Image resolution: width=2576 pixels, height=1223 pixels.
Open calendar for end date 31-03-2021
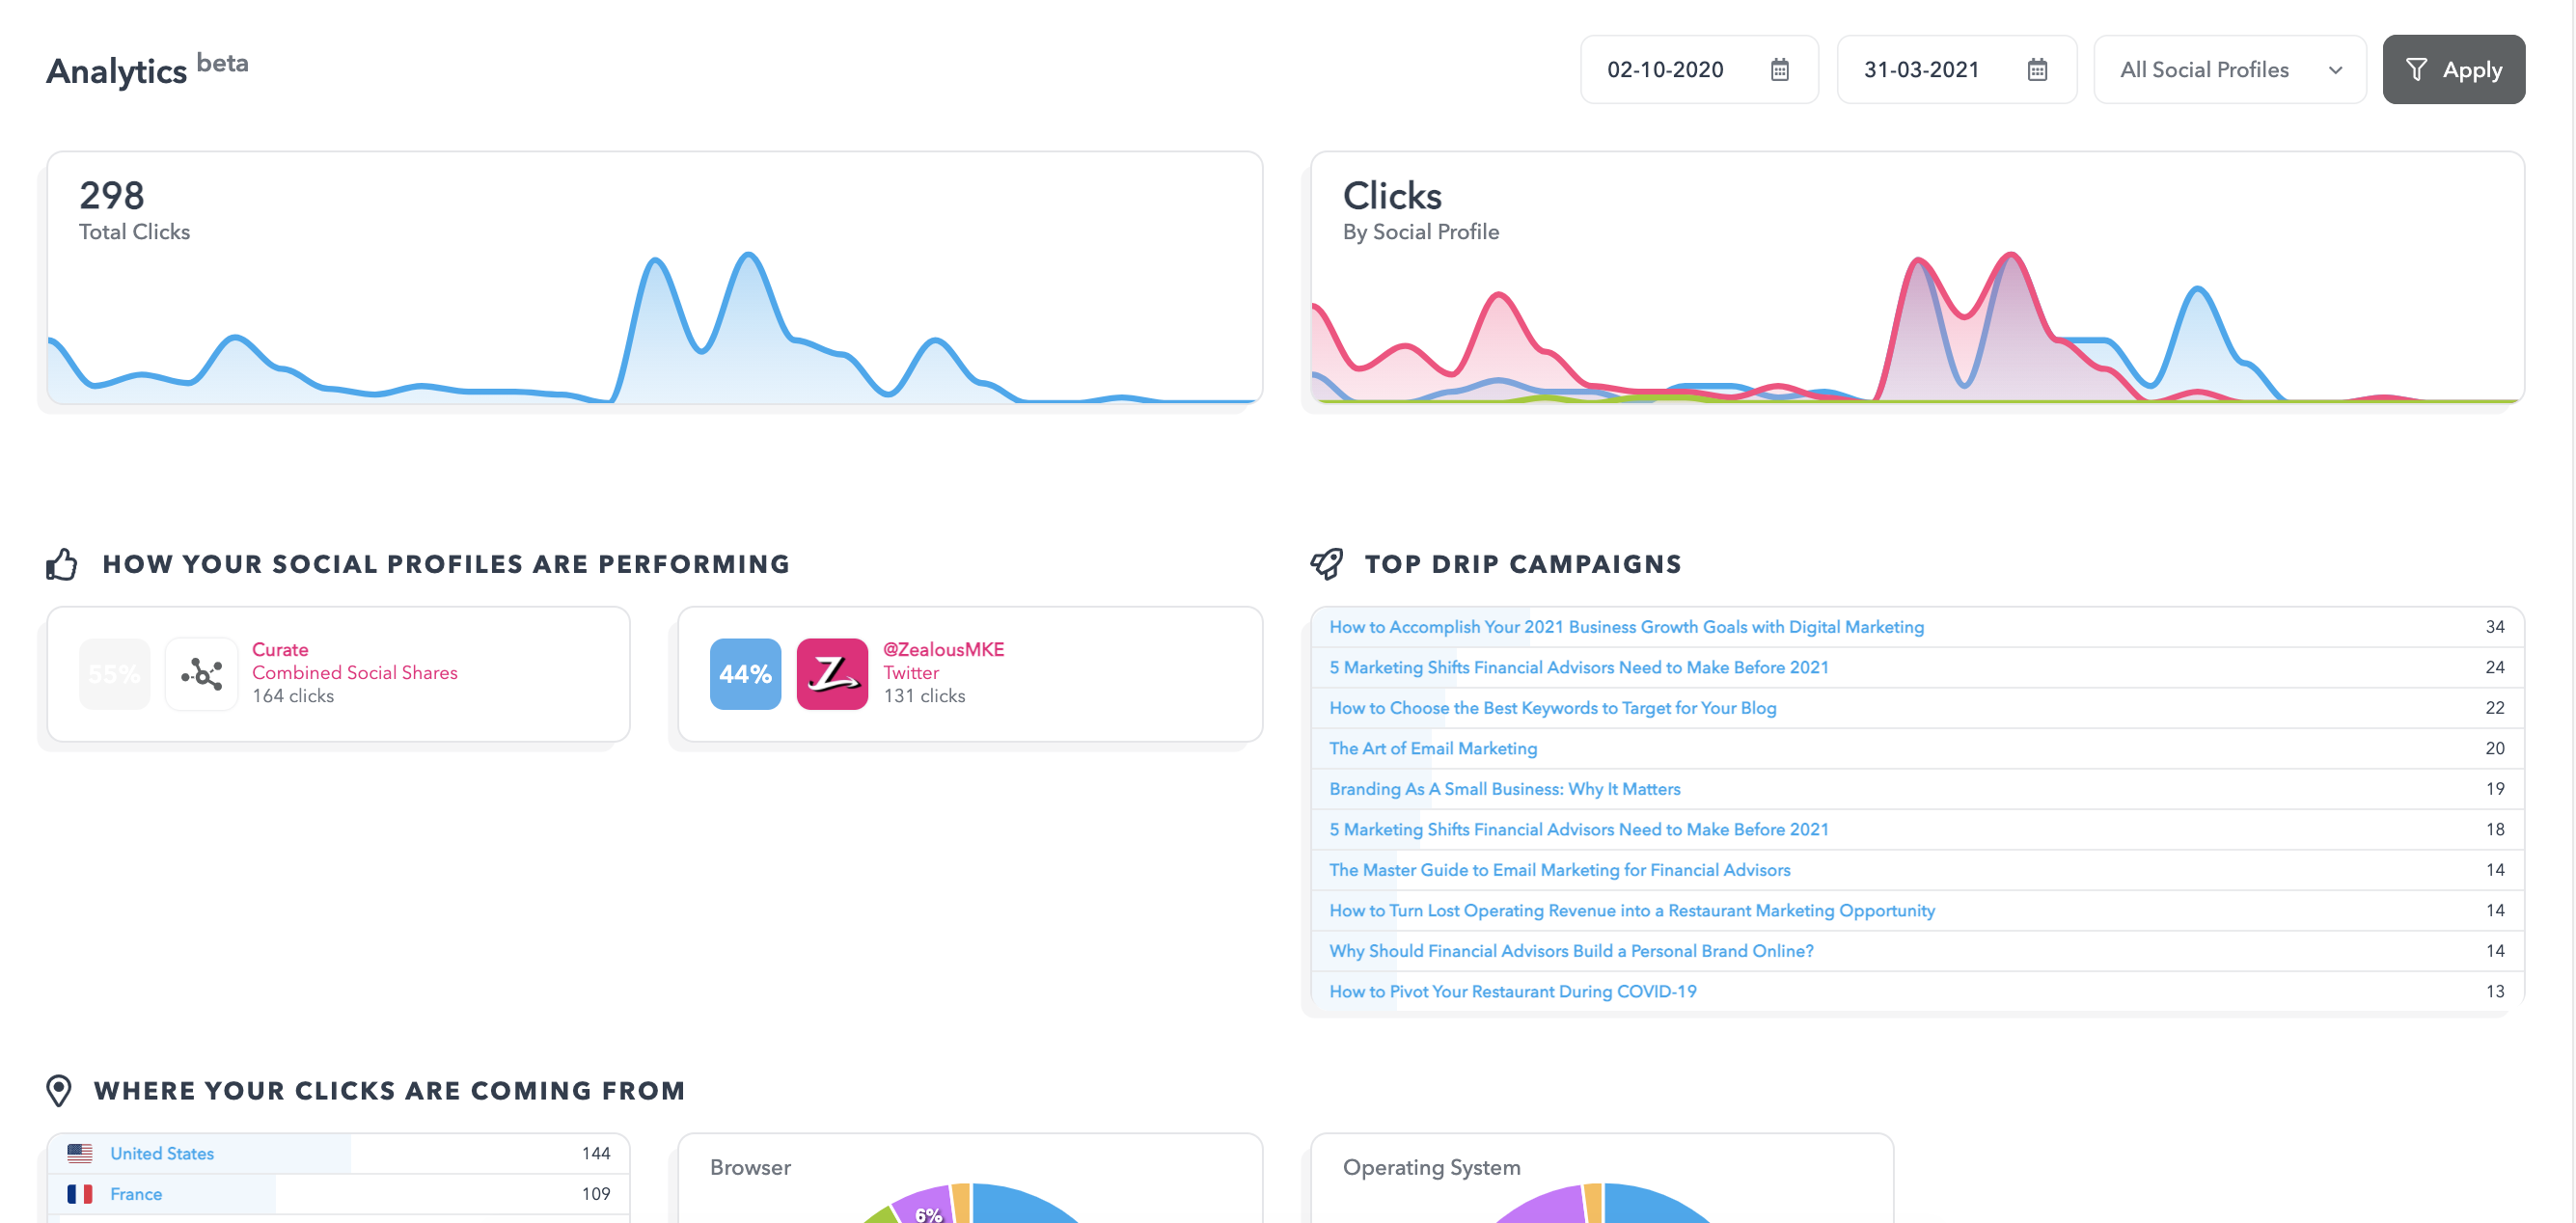tap(2037, 70)
